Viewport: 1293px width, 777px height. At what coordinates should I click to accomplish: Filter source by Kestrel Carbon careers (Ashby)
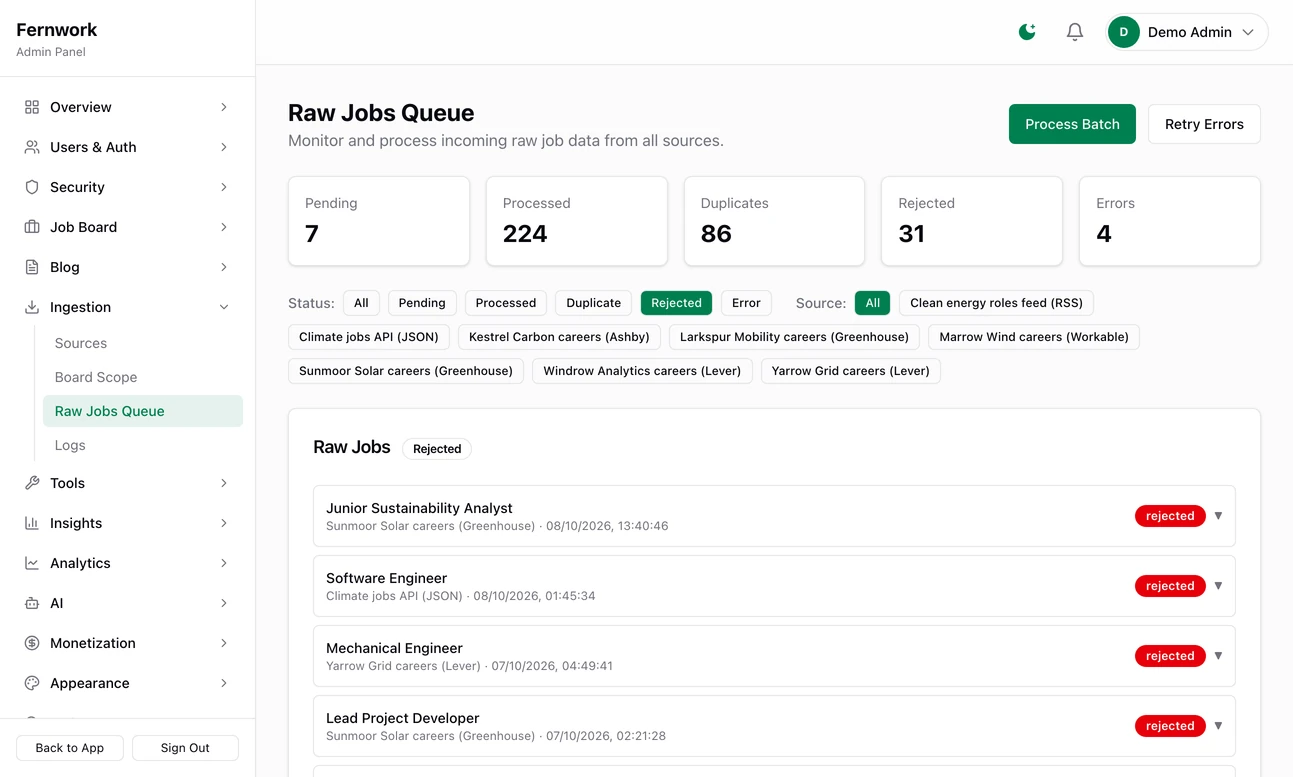click(559, 337)
